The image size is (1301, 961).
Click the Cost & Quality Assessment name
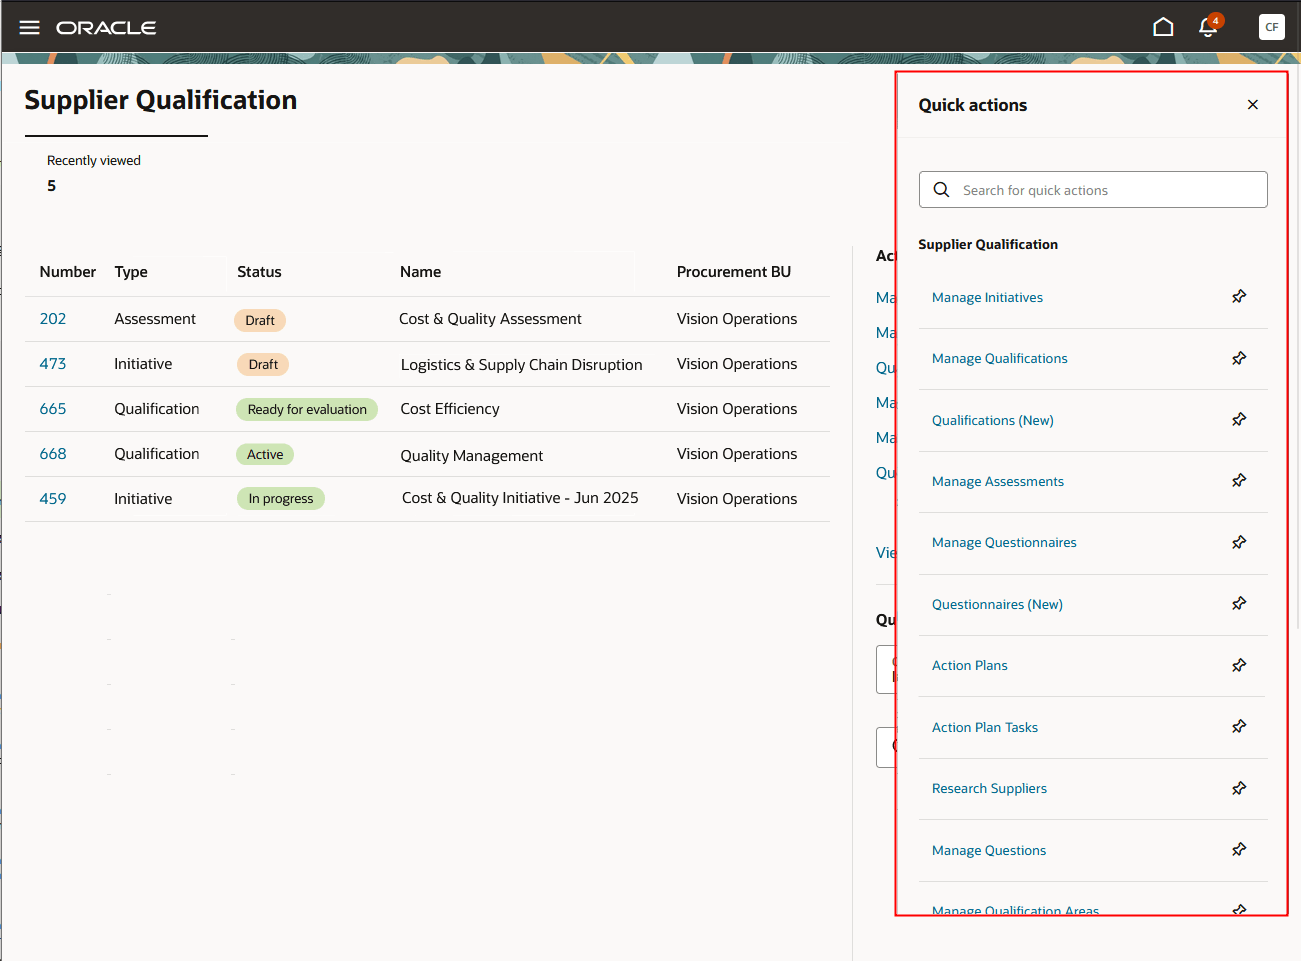click(x=490, y=319)
